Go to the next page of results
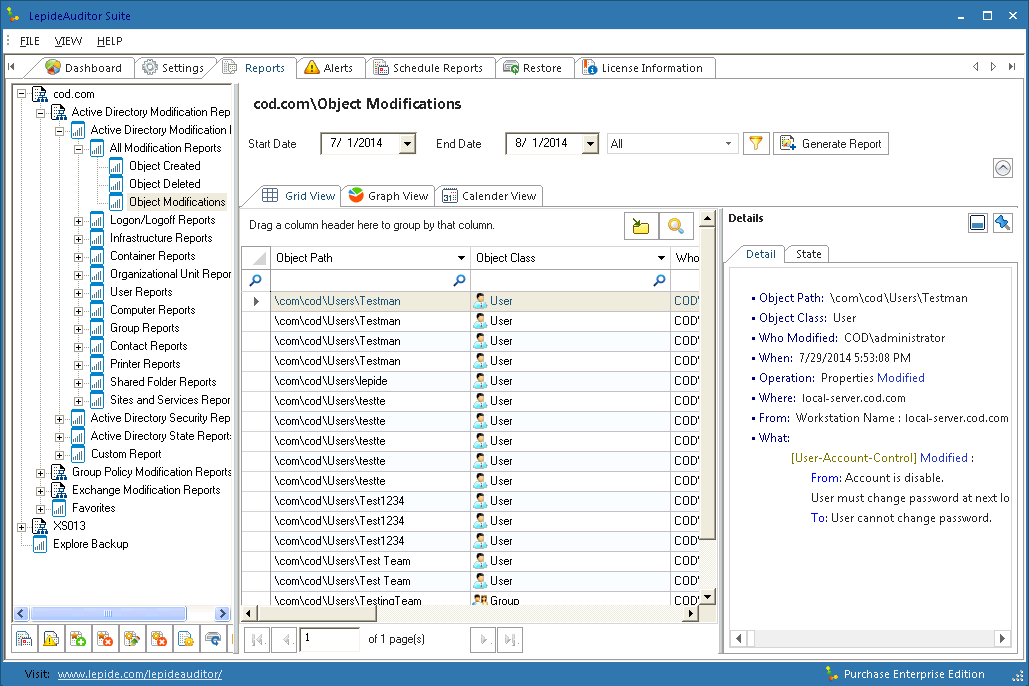Viewport: 1029px width, 686px height. click(483, 639)
